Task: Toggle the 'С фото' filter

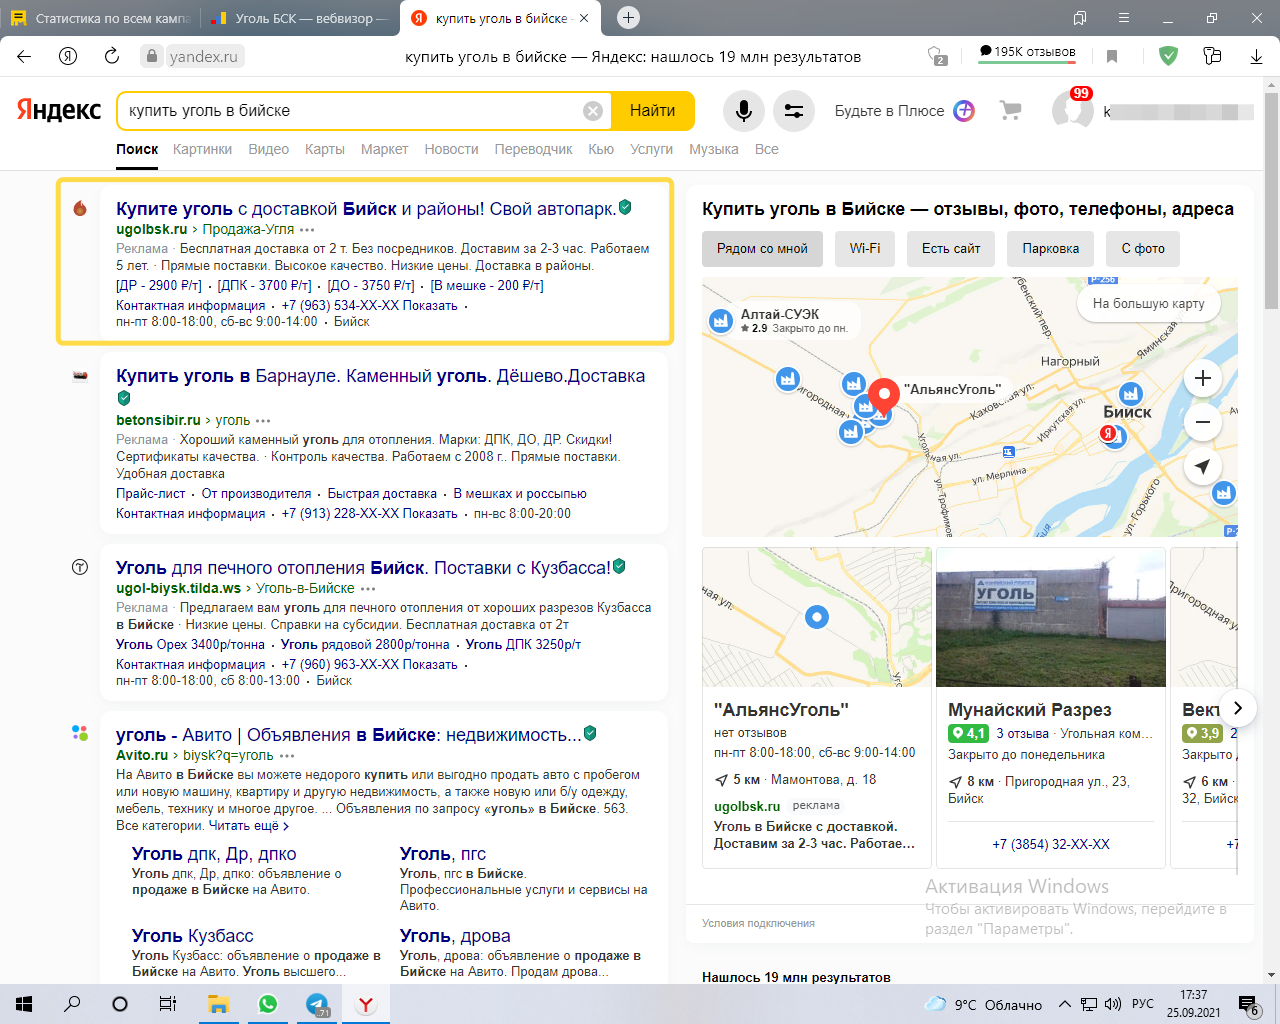Action: coord(1143,249)
